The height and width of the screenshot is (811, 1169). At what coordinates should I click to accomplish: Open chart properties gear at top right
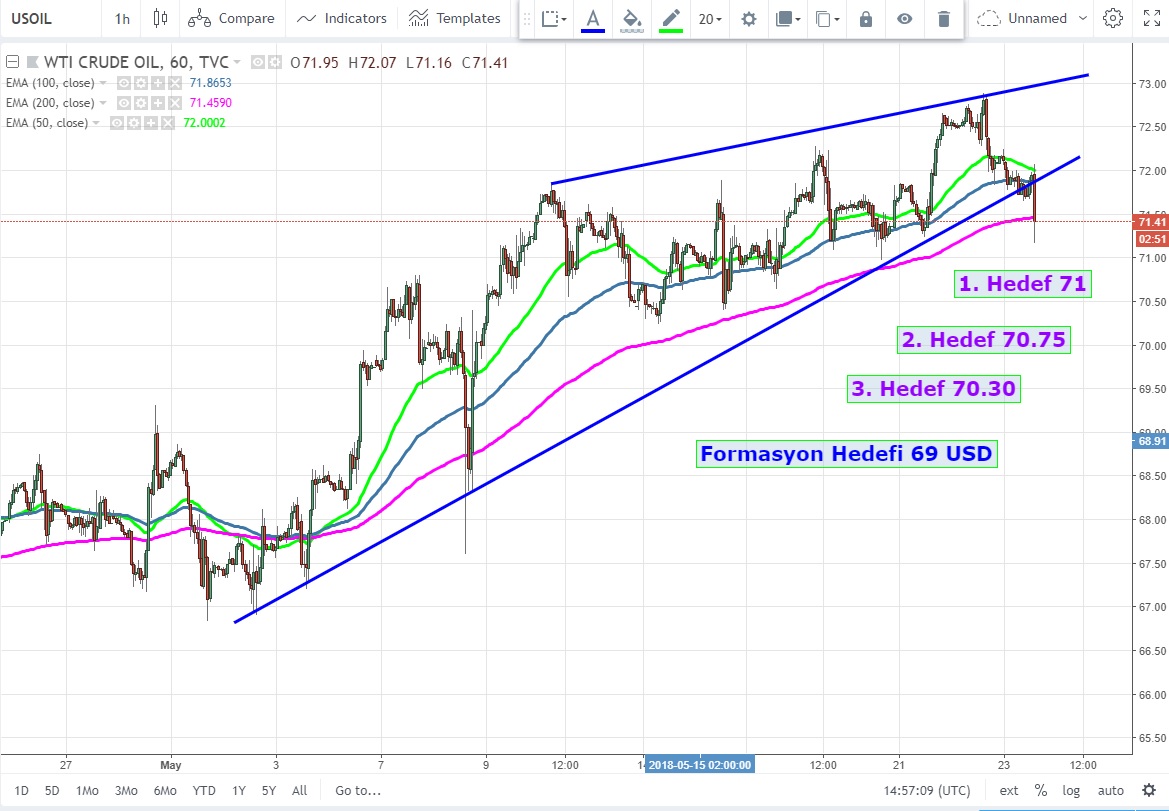(1112, 18)
